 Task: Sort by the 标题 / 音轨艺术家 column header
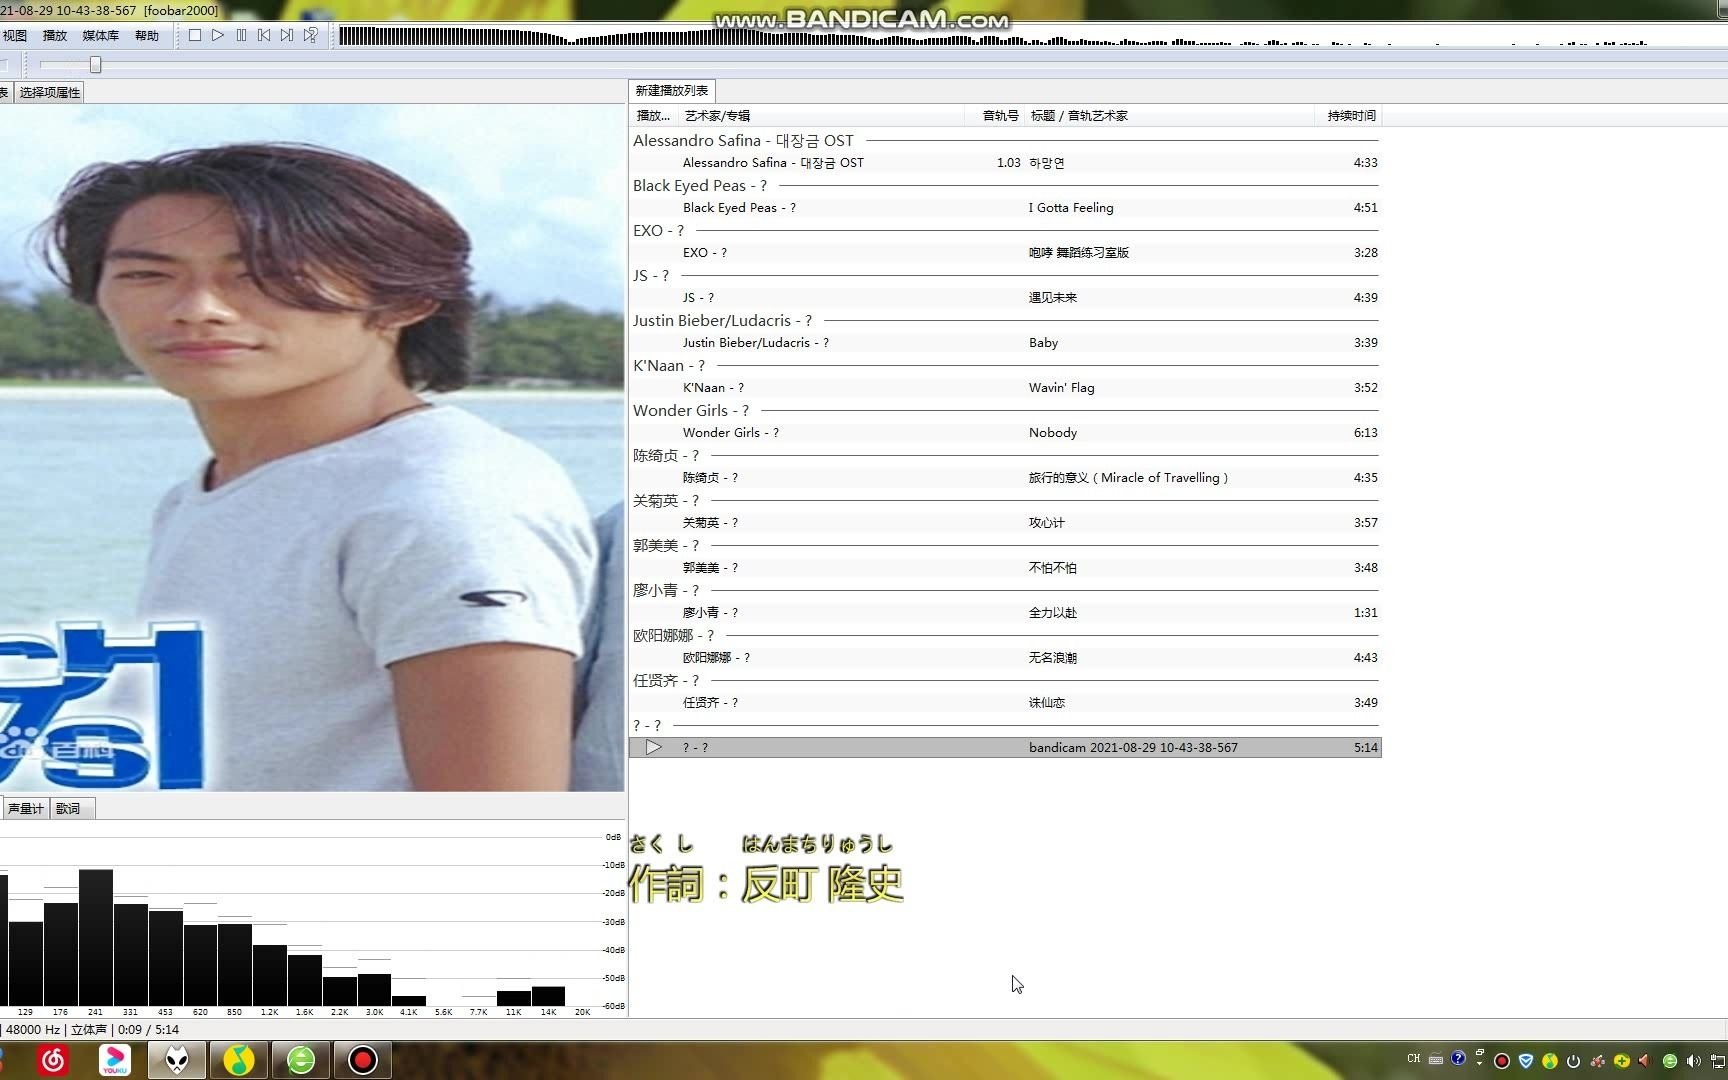1170,116
